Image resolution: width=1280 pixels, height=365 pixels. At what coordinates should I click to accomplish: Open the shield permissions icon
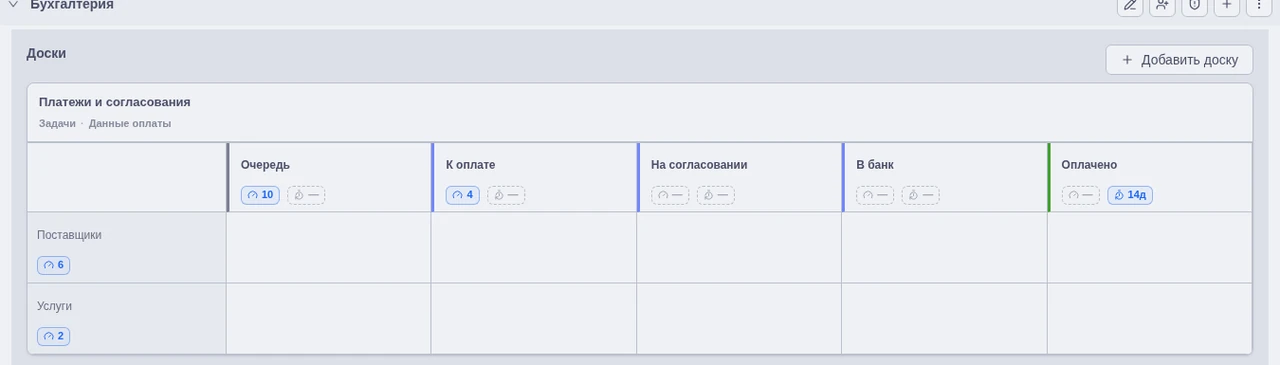1194,5
